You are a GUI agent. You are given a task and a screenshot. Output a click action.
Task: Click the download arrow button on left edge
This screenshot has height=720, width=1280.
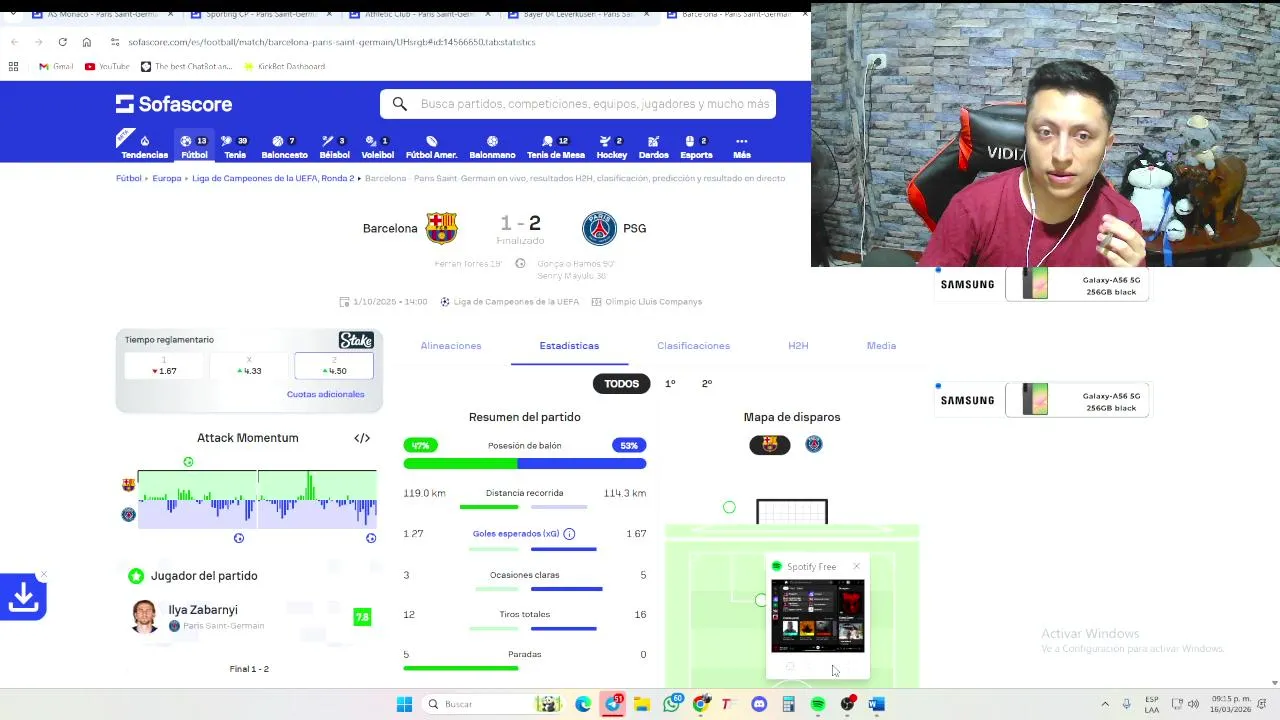tap(23, 598)
